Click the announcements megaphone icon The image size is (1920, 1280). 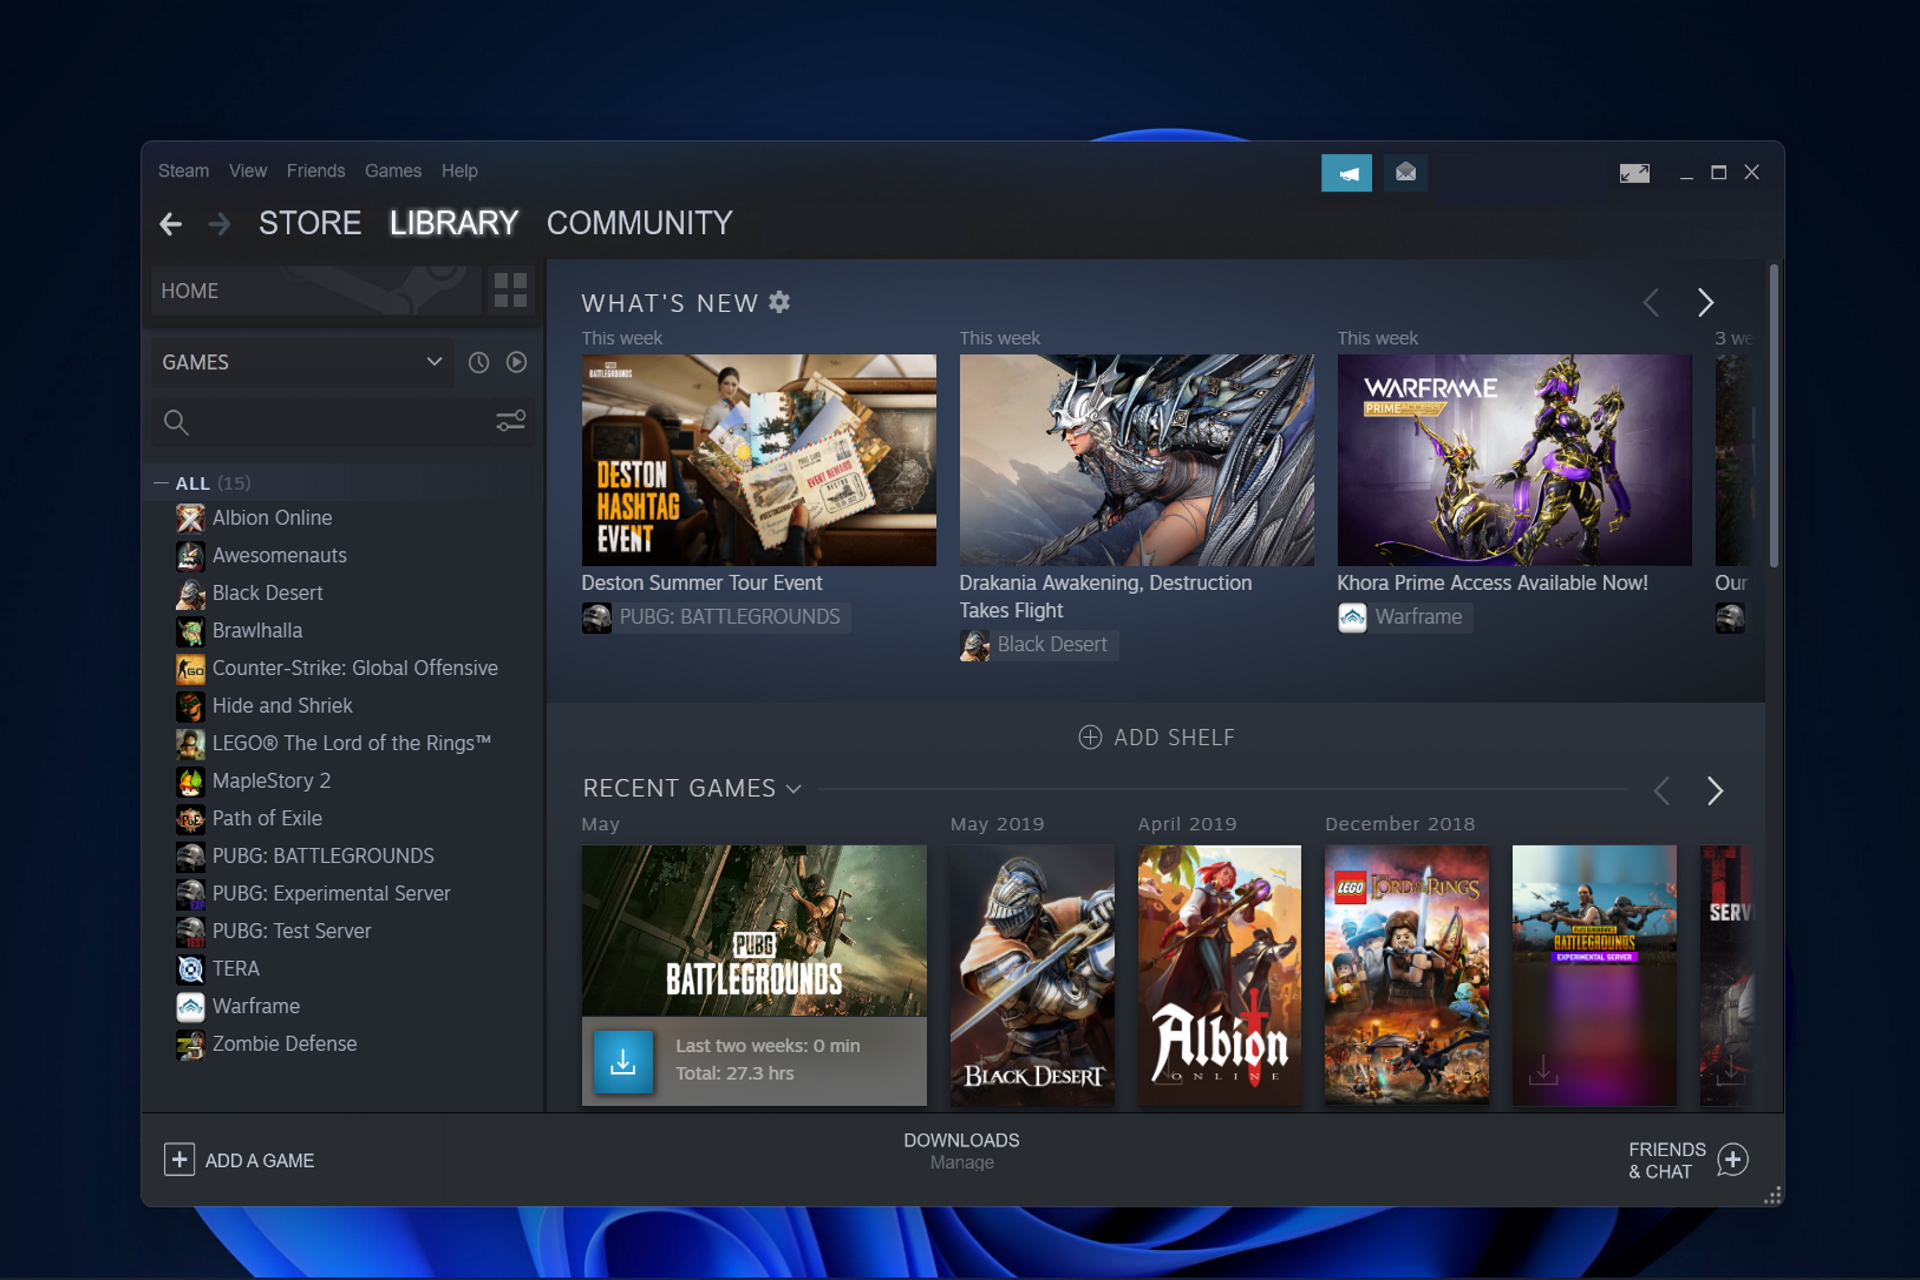click(x=1346, y=173)
